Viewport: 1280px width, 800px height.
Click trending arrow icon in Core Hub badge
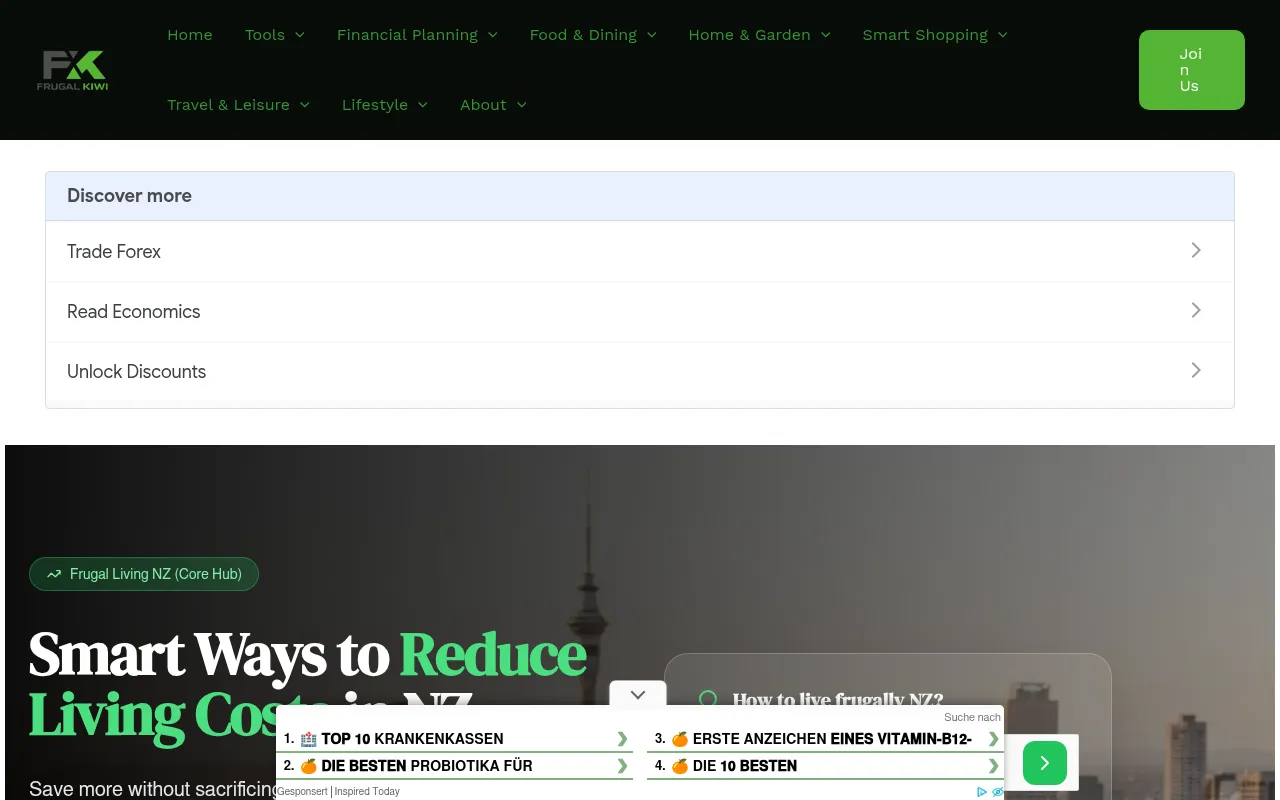pyautogui.click(x=54, y=574)
